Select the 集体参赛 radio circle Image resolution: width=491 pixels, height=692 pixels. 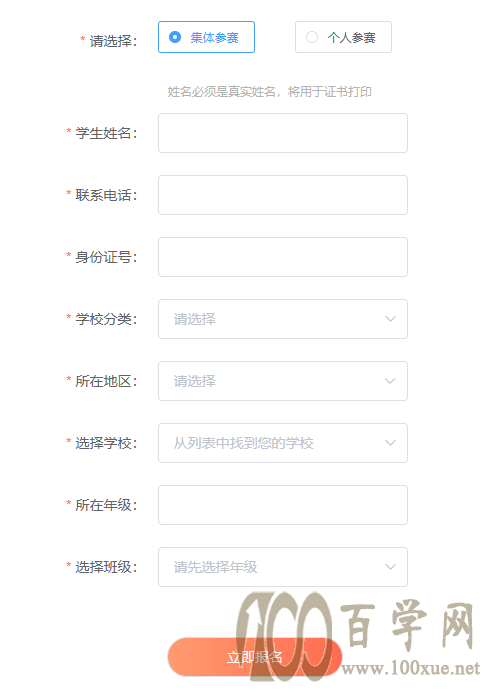(x=175, y=37)
